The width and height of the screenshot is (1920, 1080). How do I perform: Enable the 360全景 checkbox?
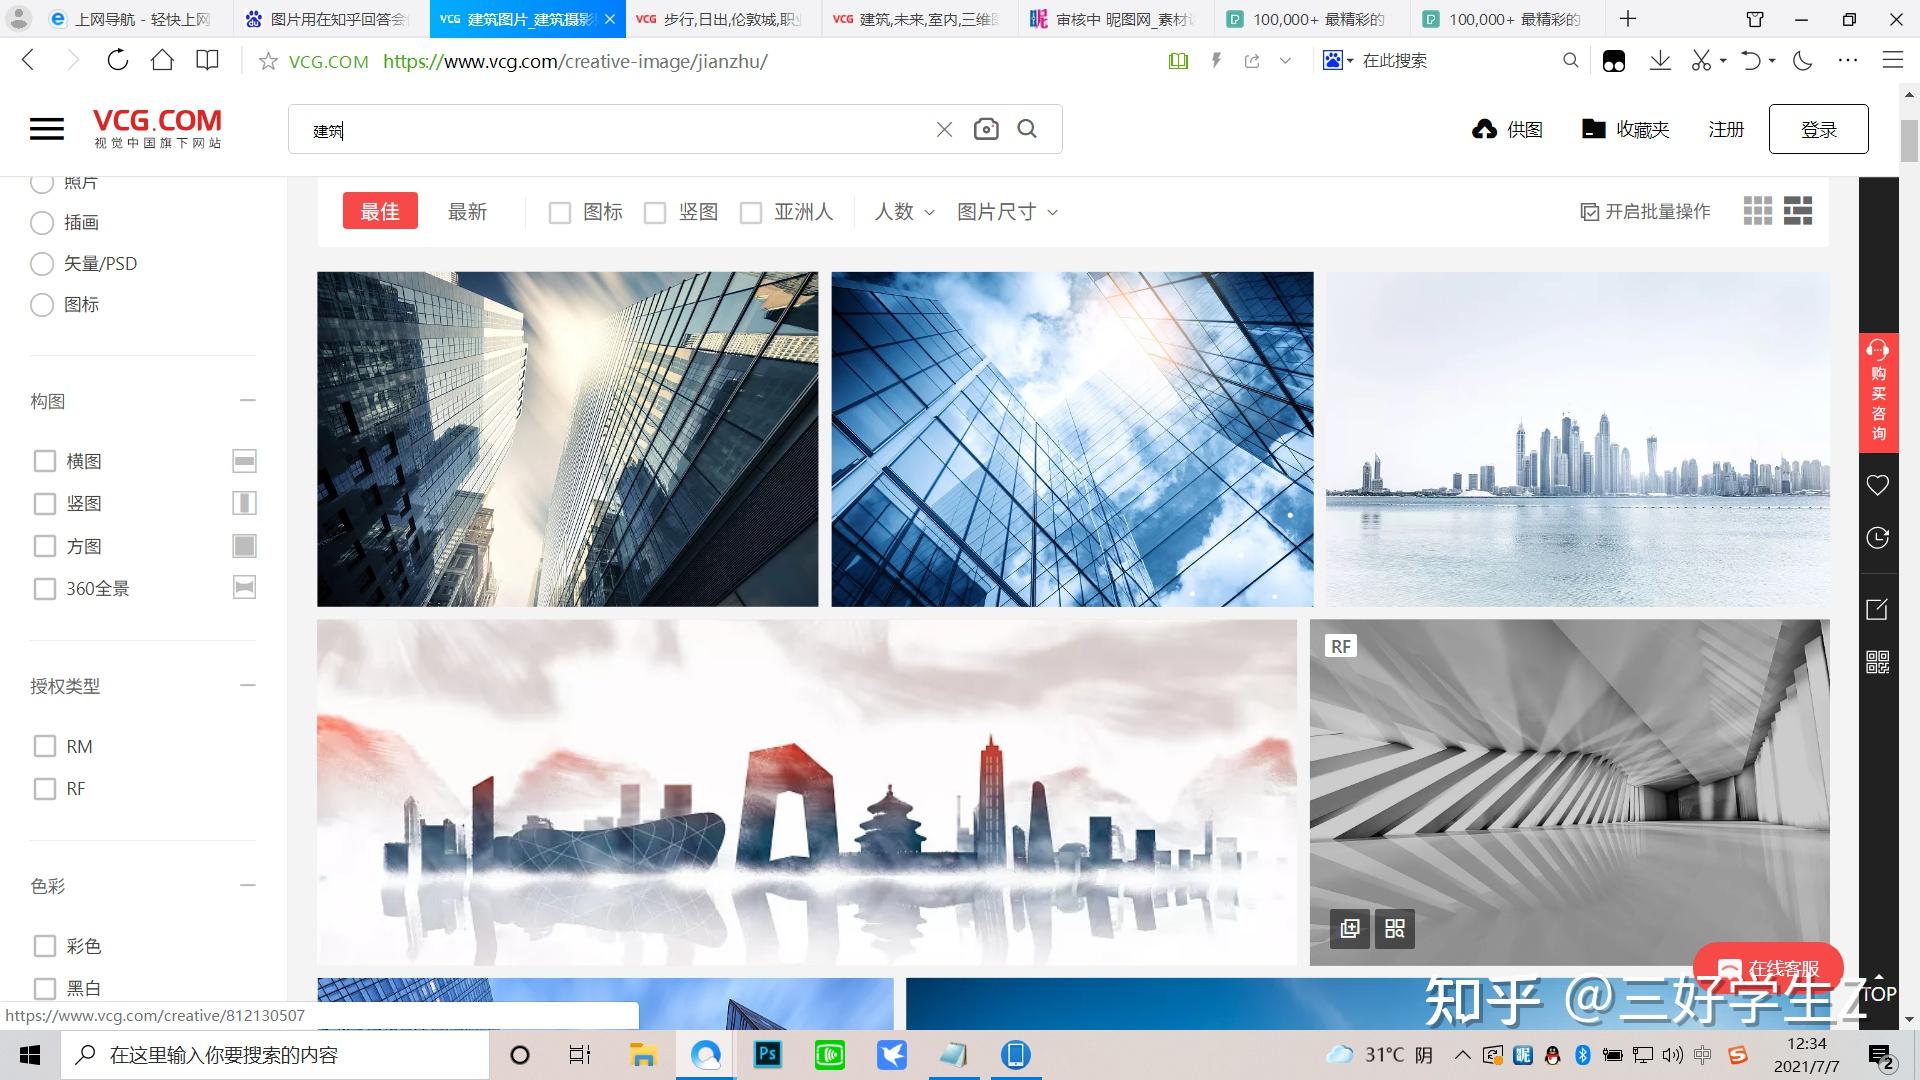pyautogui.click(x=45, y=589)
